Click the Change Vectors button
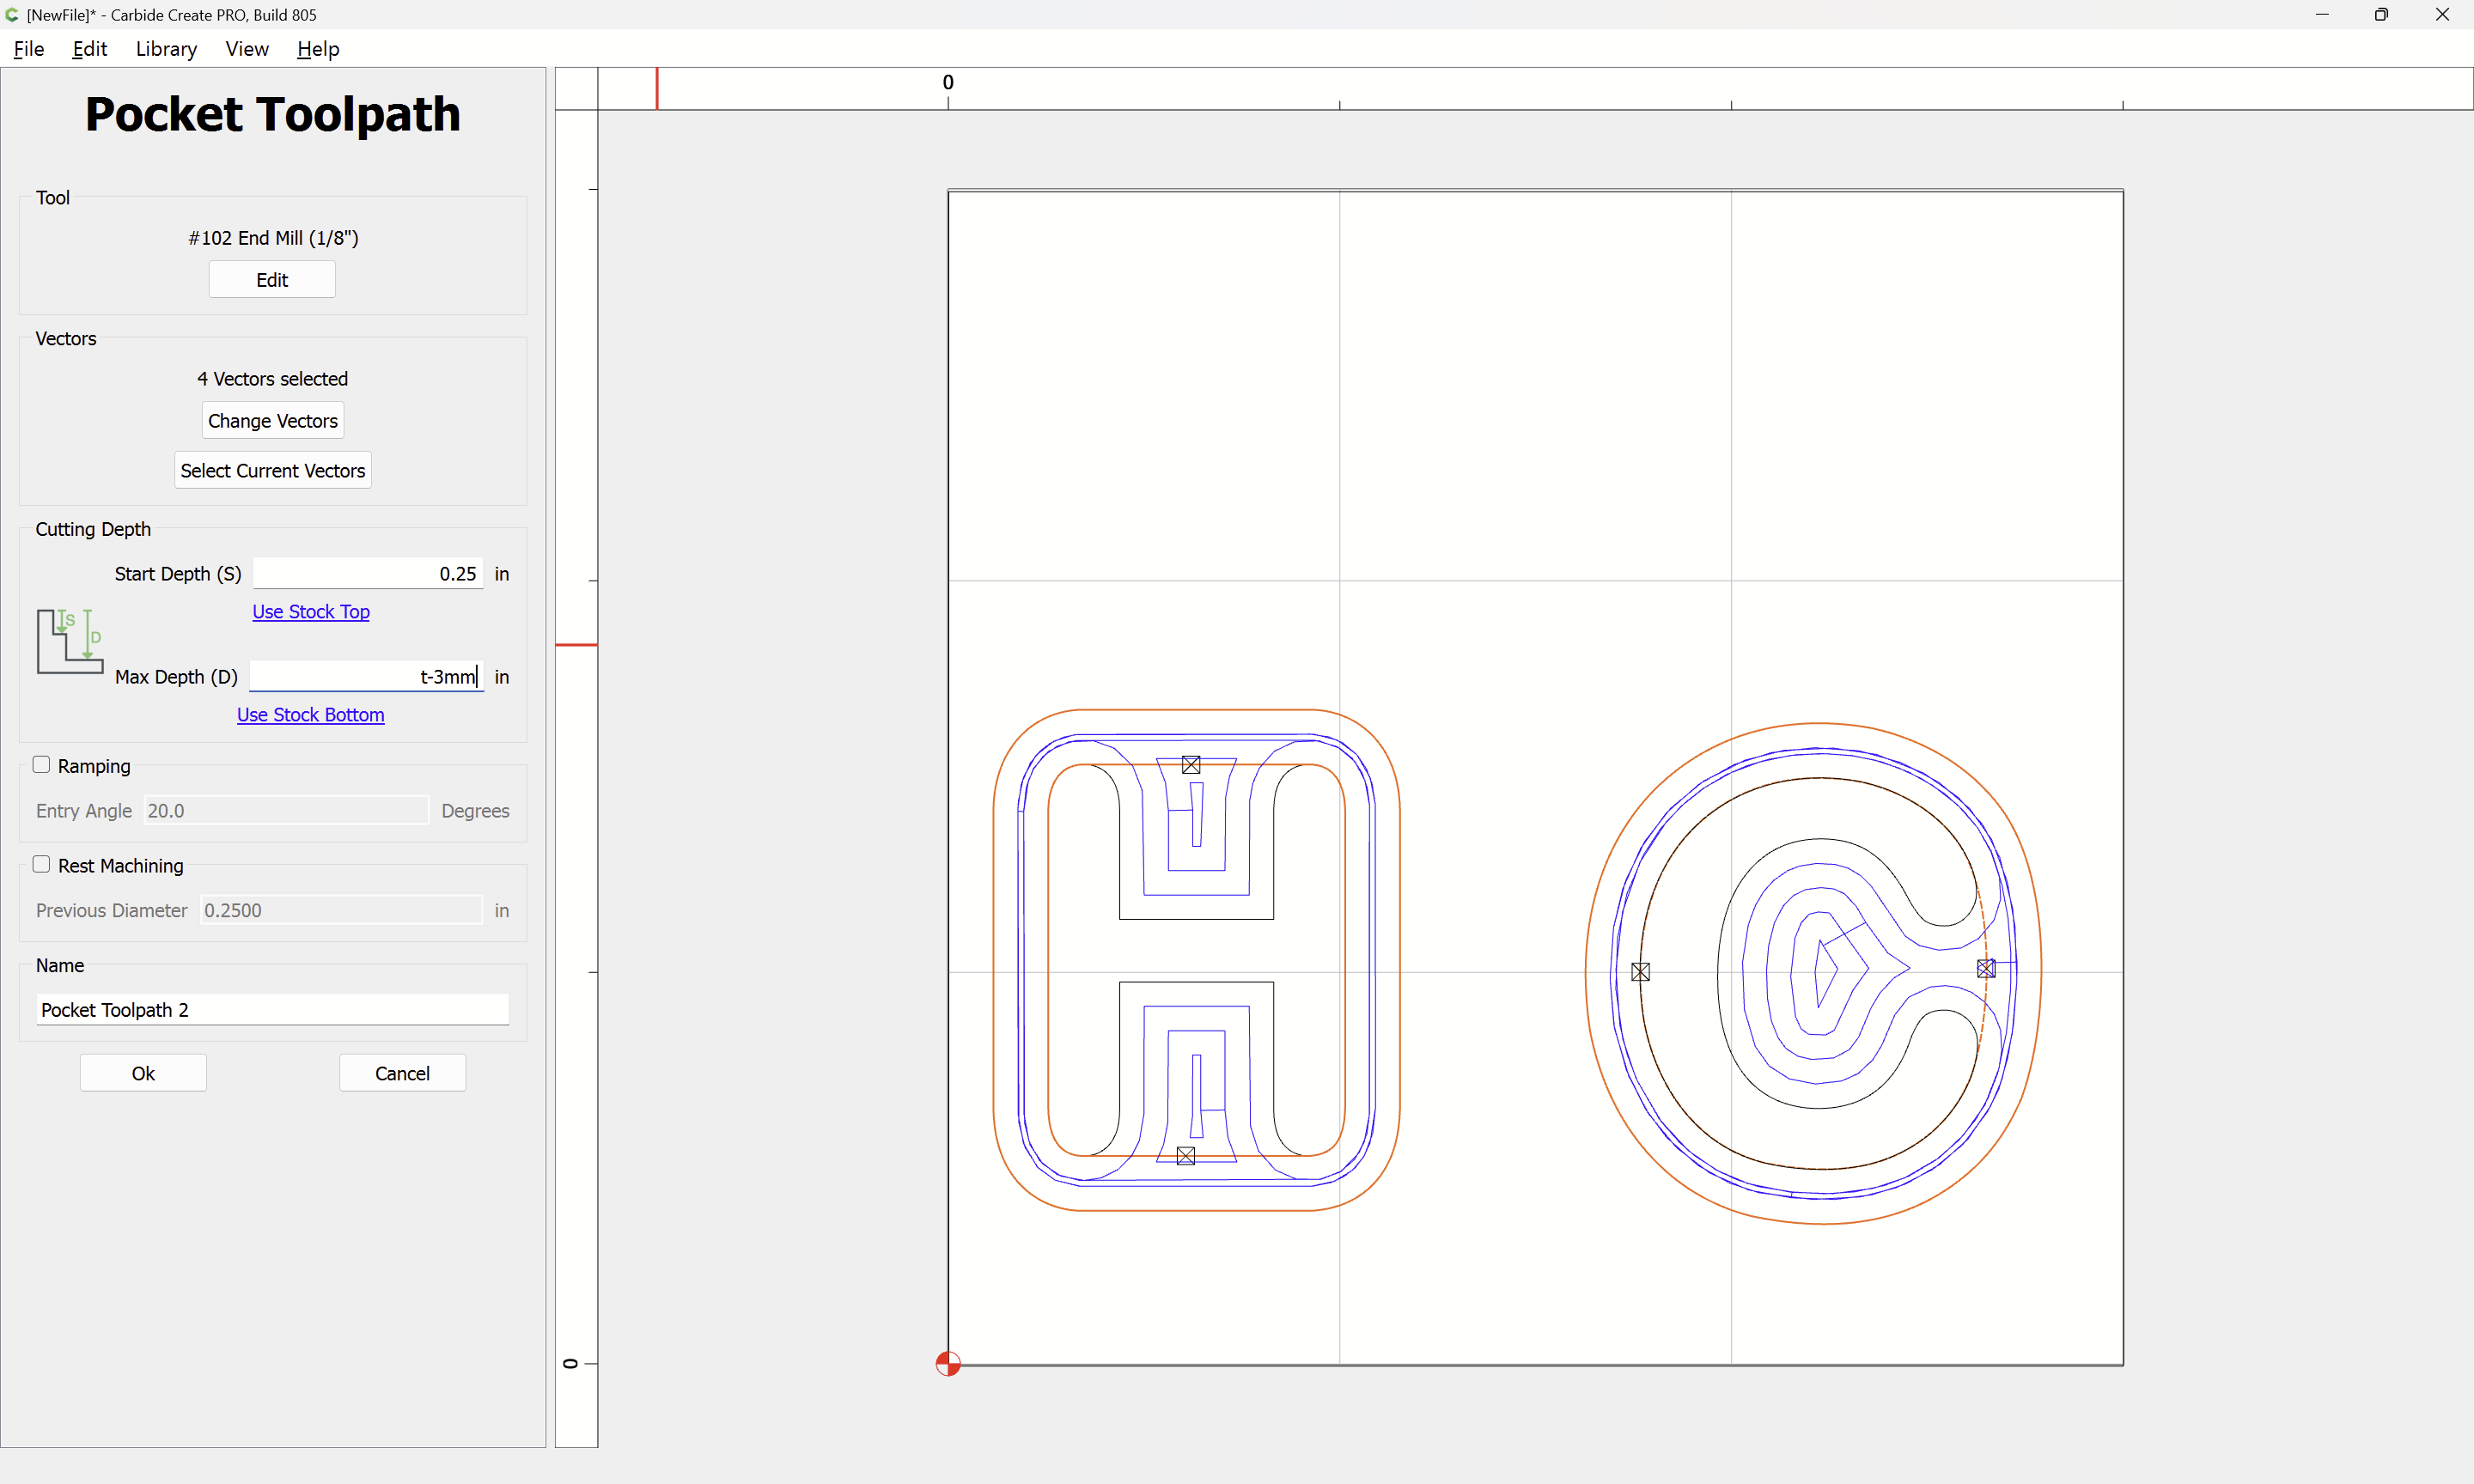 coord(273,421)
